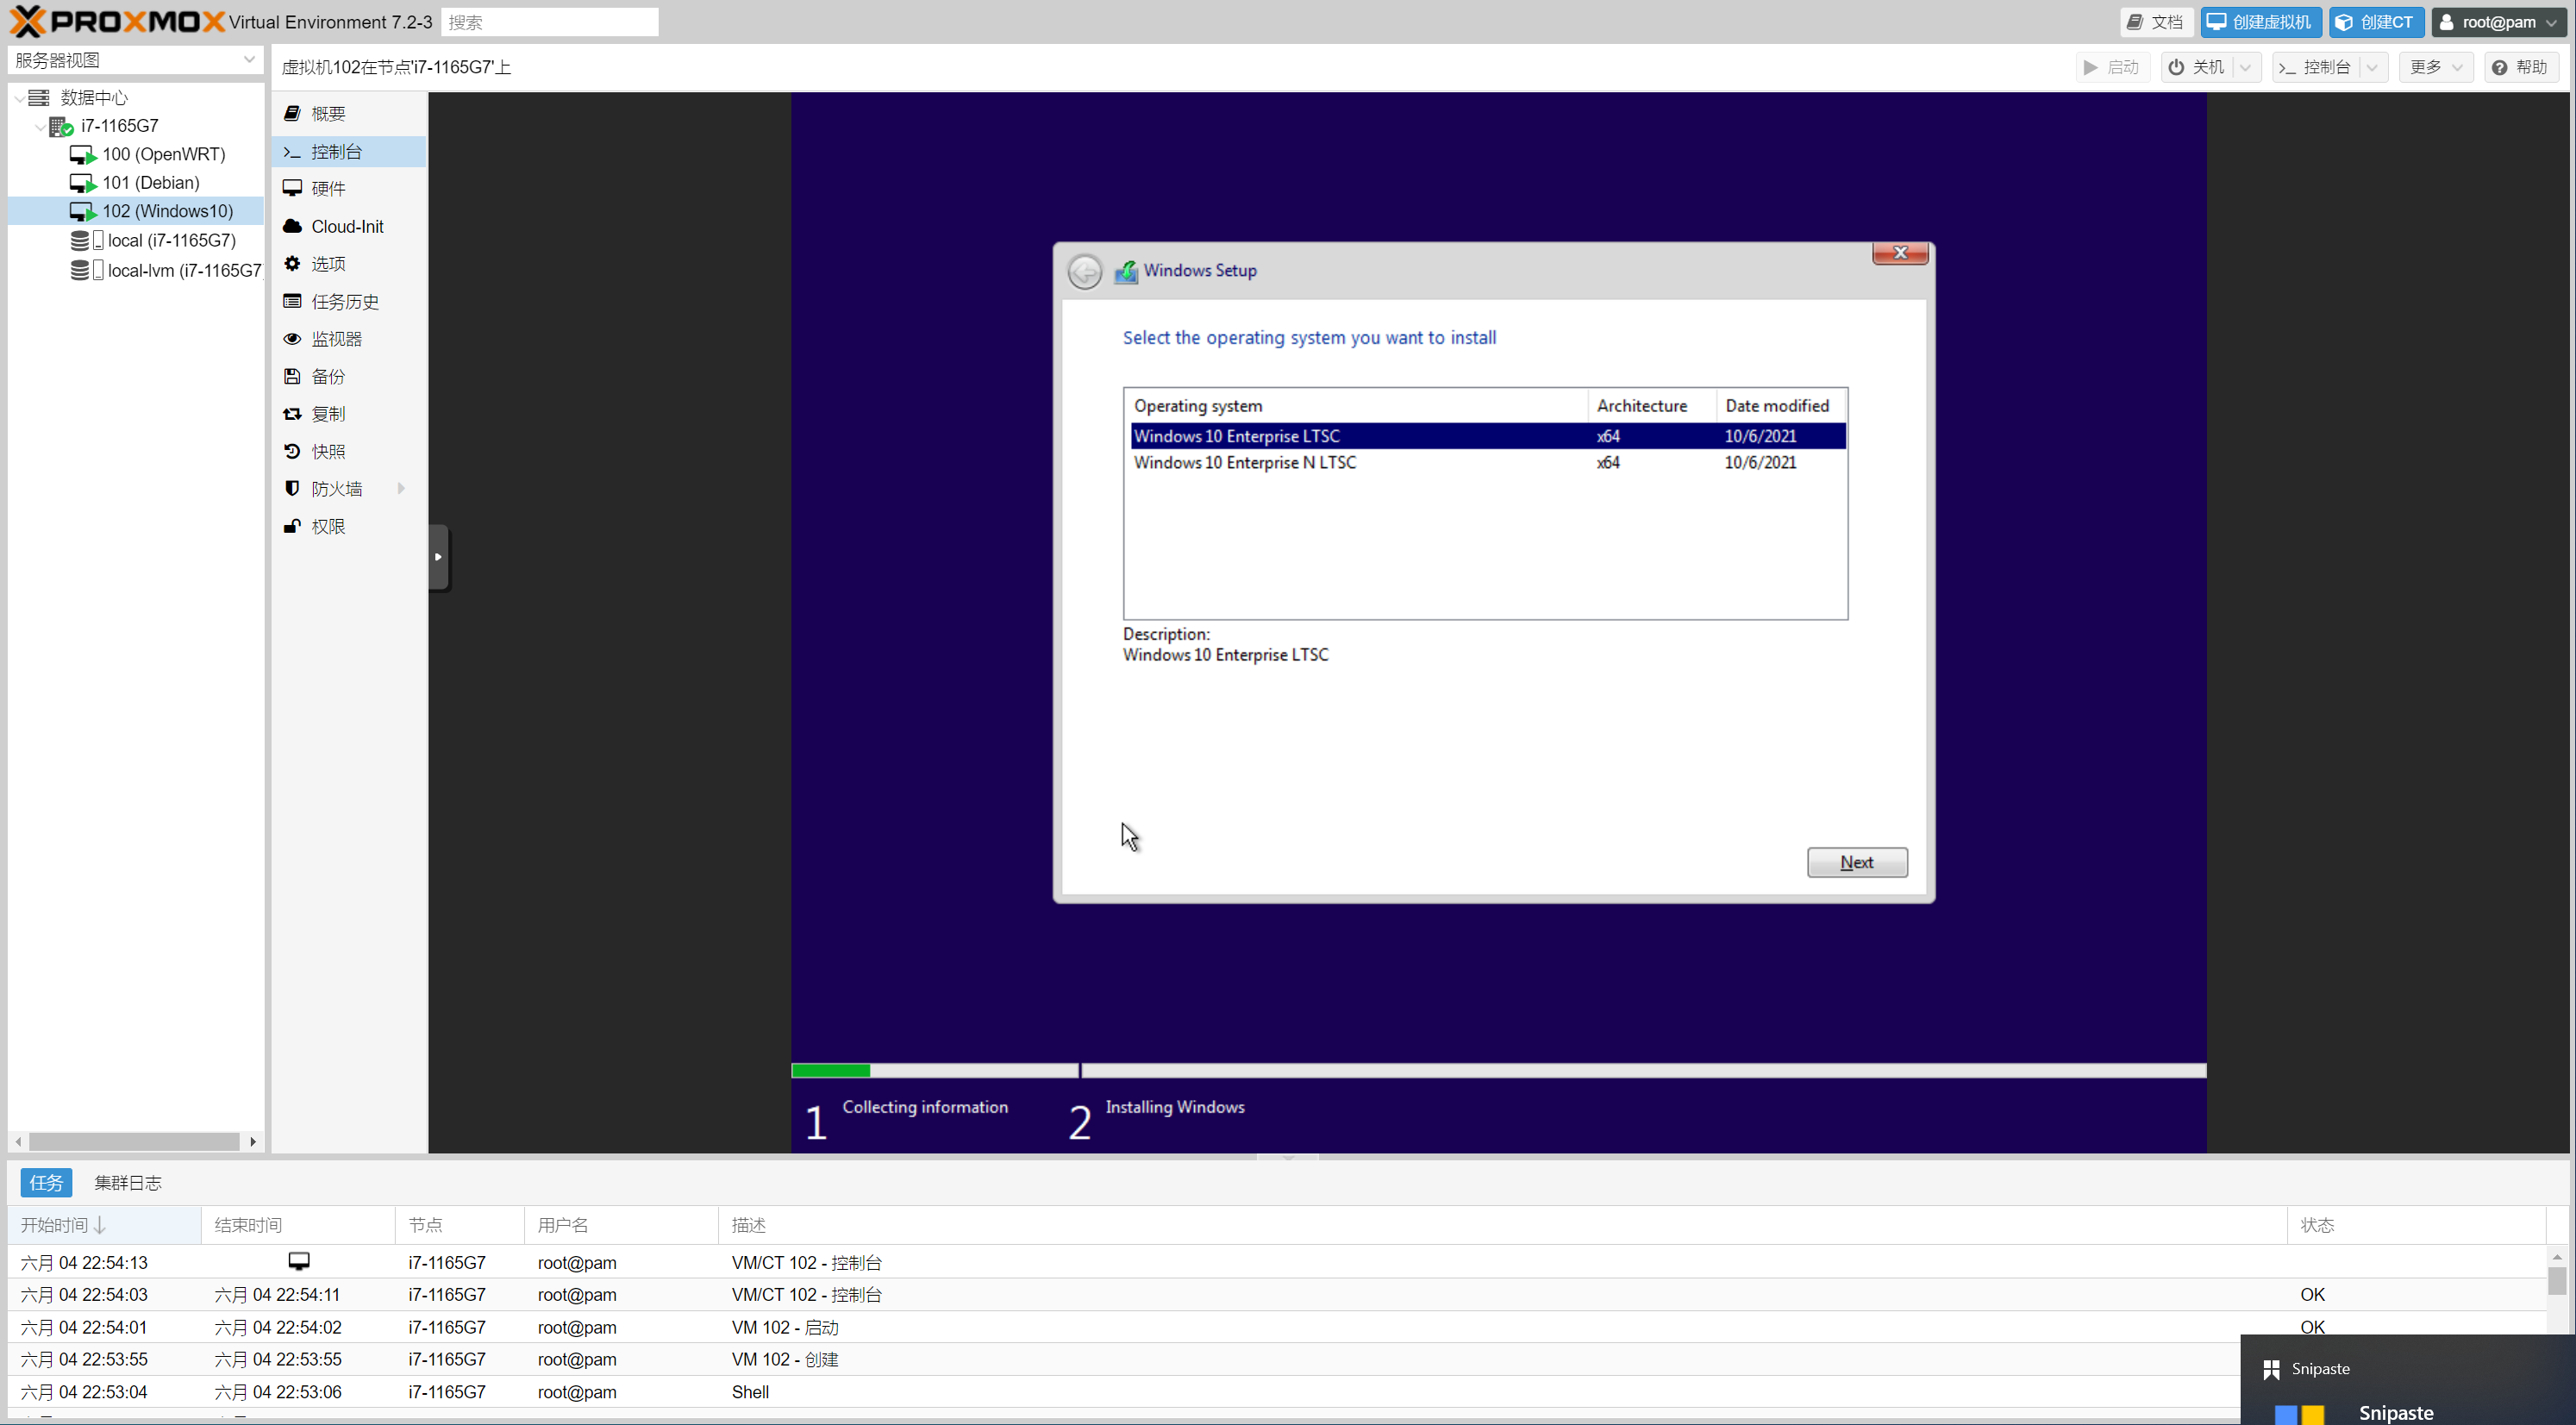This screenshot has width=2576, height=1425.
Task: Expand the console side panel arrow
Action: [x=438, y=557]
